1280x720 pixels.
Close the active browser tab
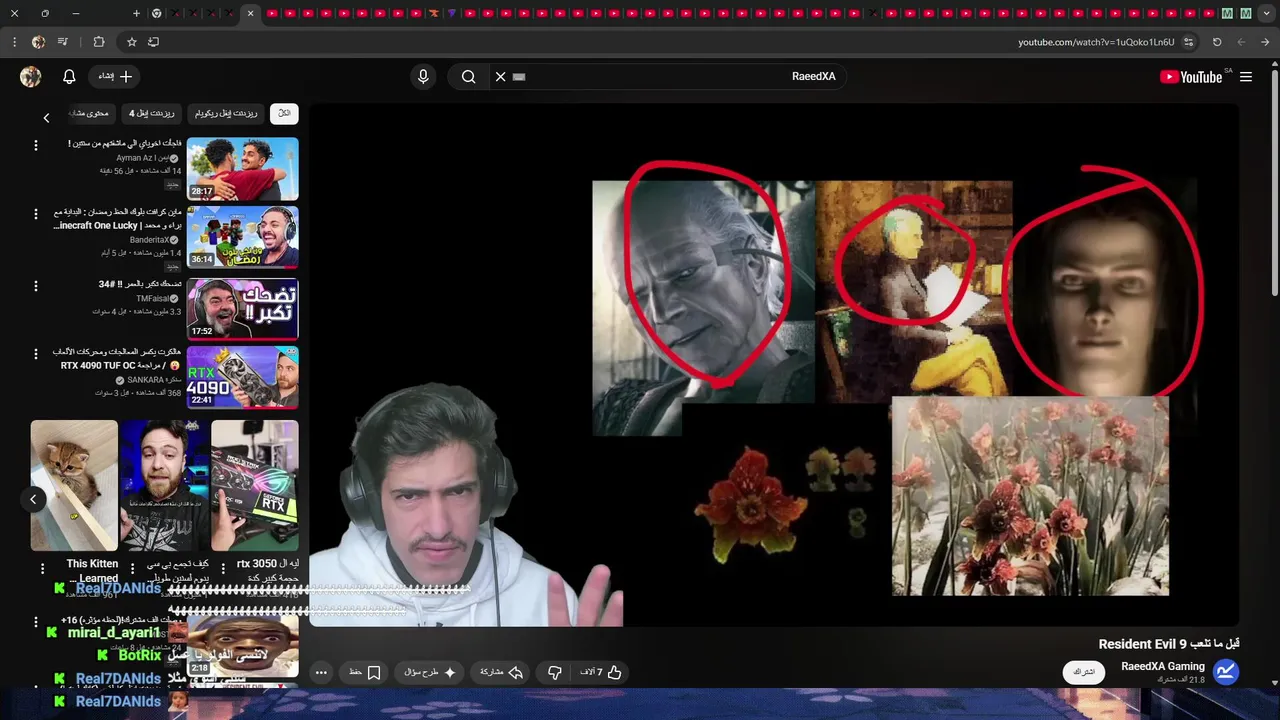point(250,13)
